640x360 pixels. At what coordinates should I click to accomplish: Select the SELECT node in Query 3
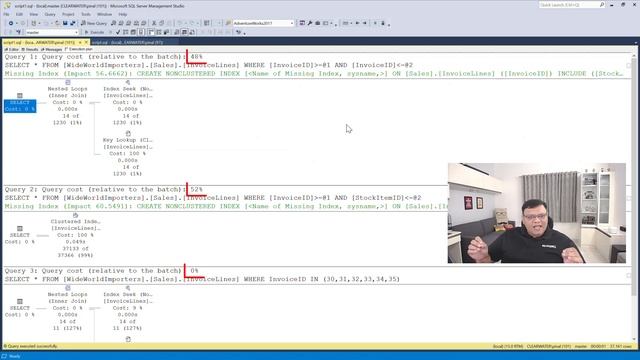20,308
